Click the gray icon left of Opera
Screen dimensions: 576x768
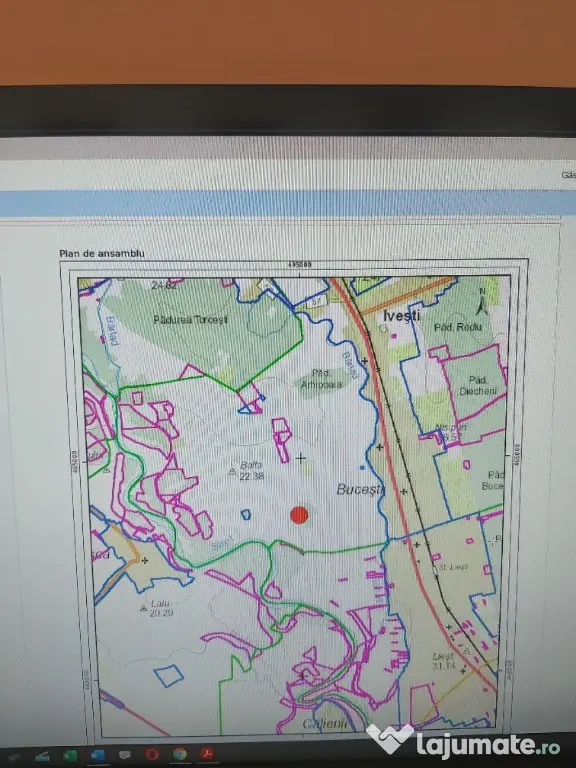[125, 754]
